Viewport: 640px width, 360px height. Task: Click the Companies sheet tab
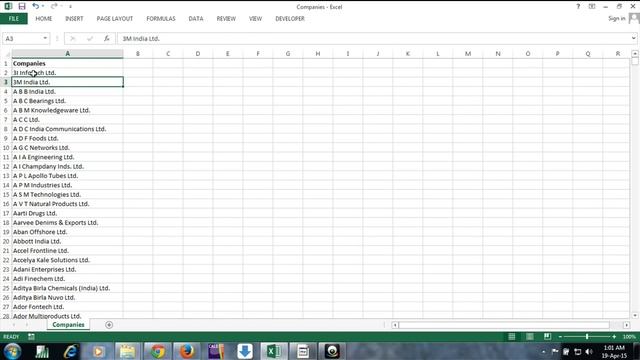tap(68, 325)
